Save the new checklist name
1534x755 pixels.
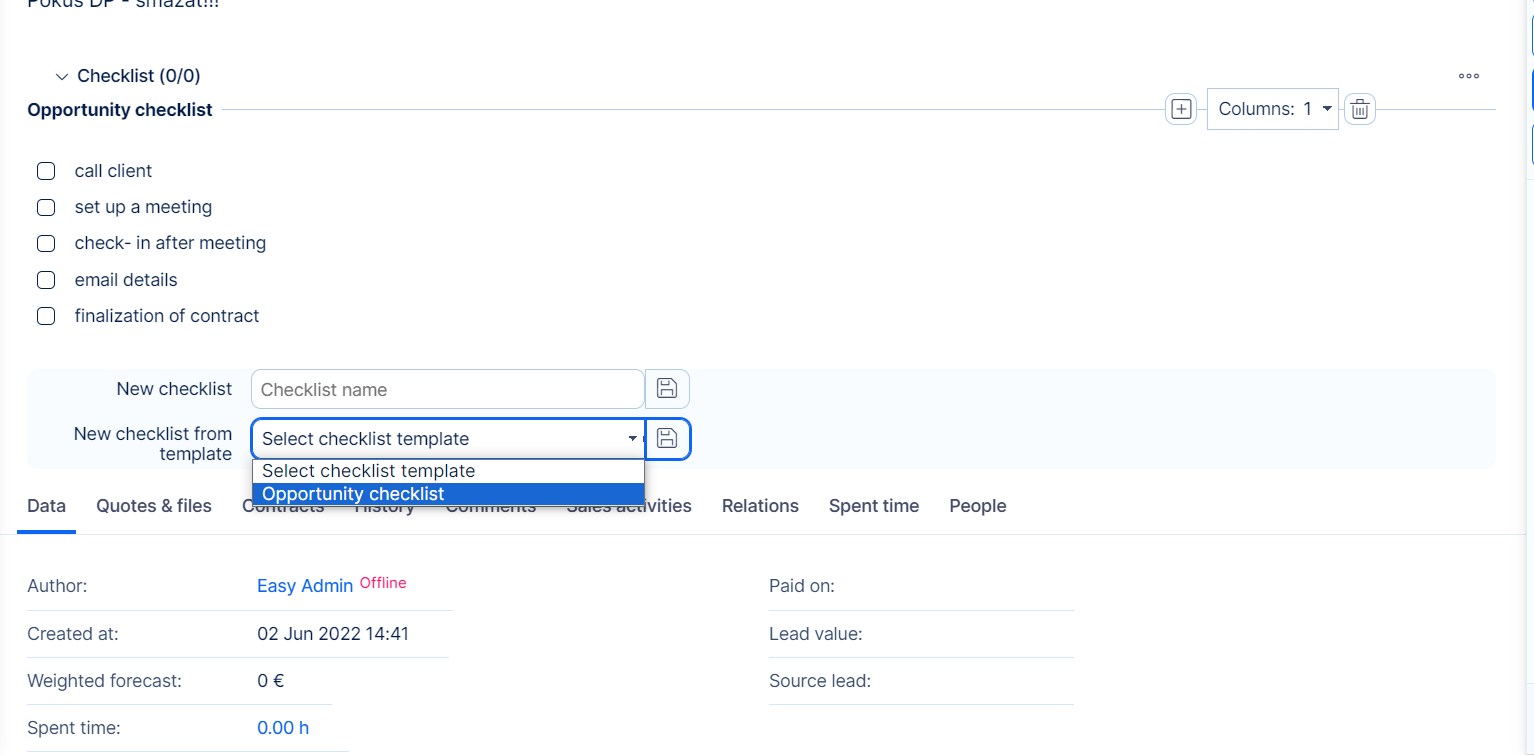pos(667,389)
